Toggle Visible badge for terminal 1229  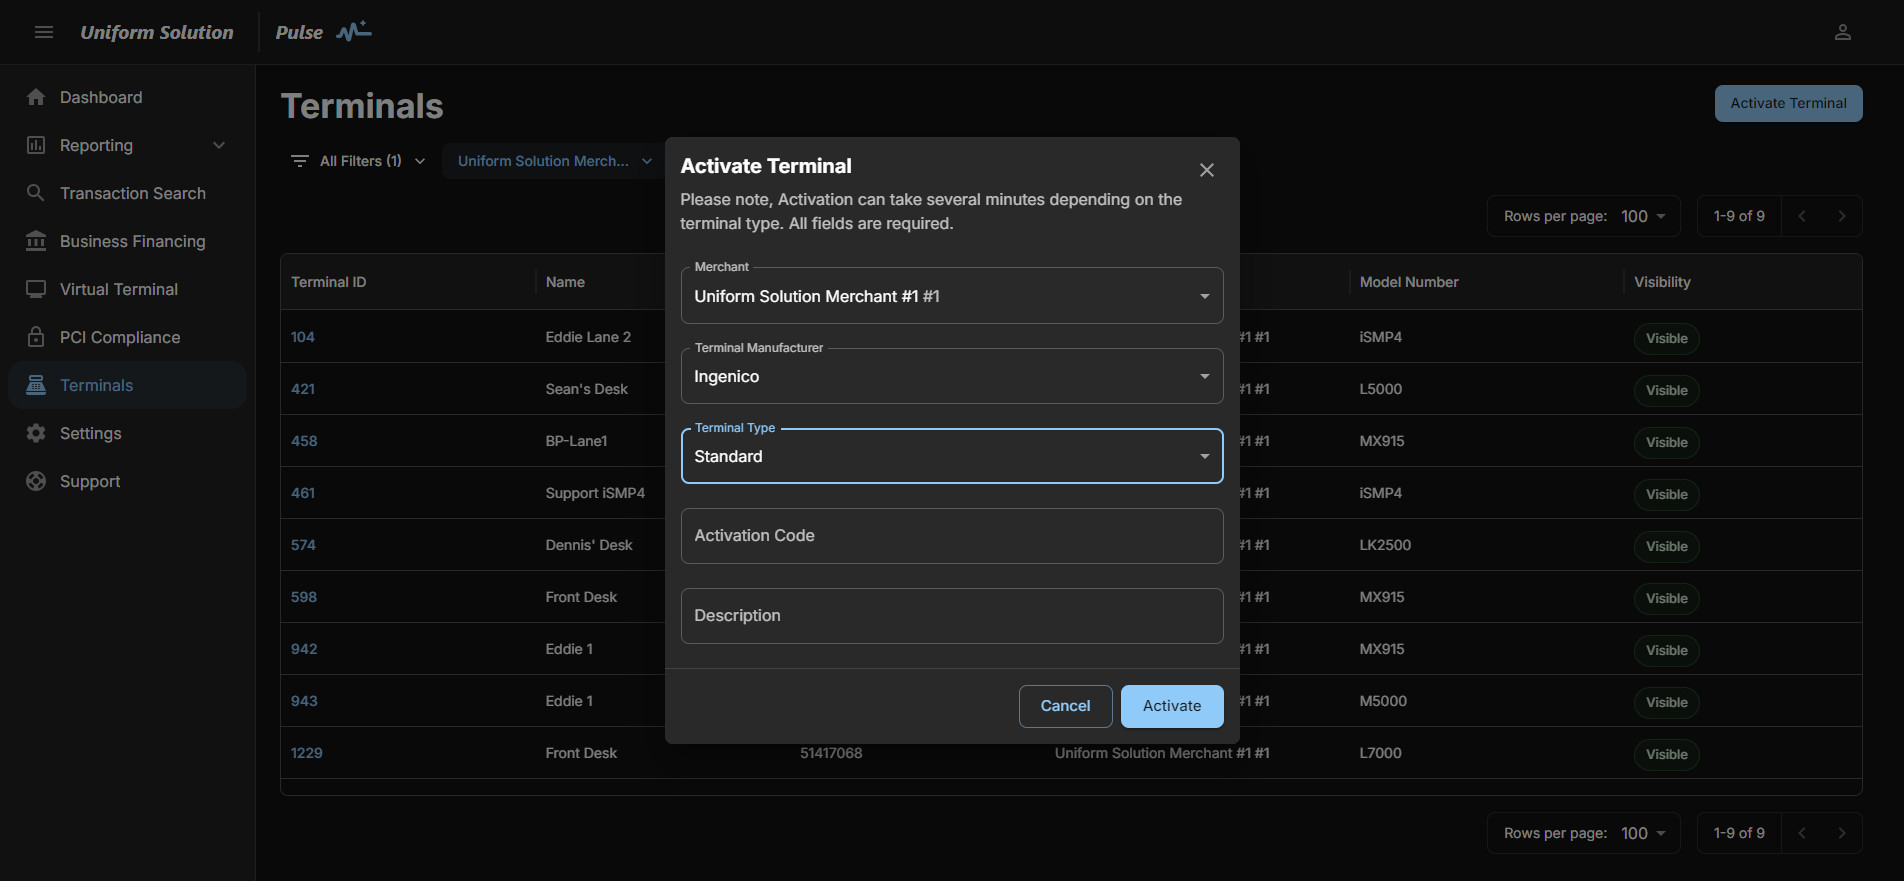[x=1667, y=754]
